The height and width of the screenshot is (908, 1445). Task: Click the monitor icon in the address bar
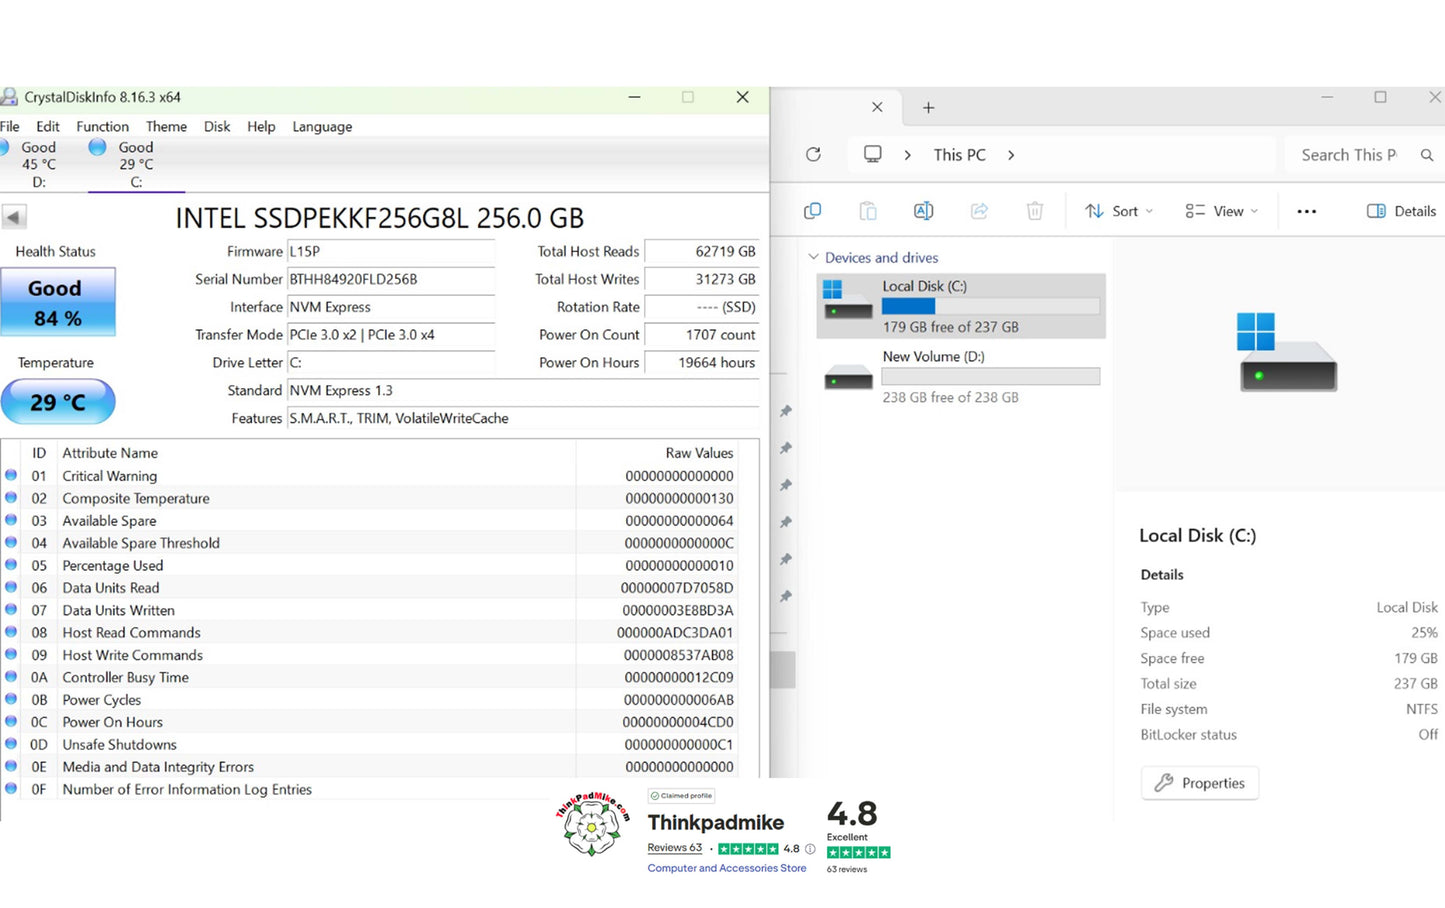873,154
